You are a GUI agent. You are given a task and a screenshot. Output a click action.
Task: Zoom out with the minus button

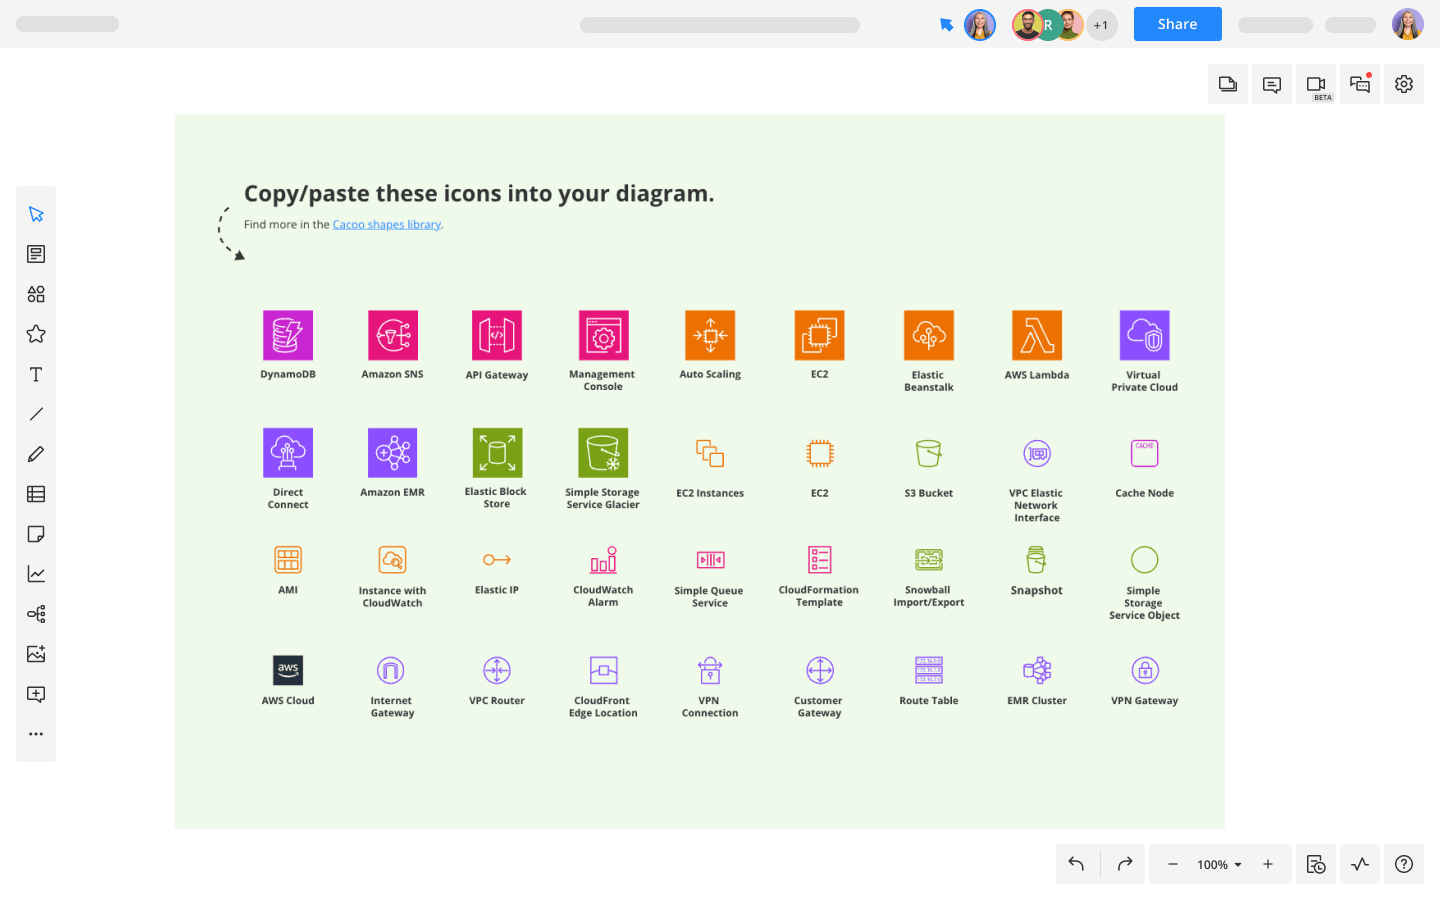pyautogui.click(x=1173, y=864)
